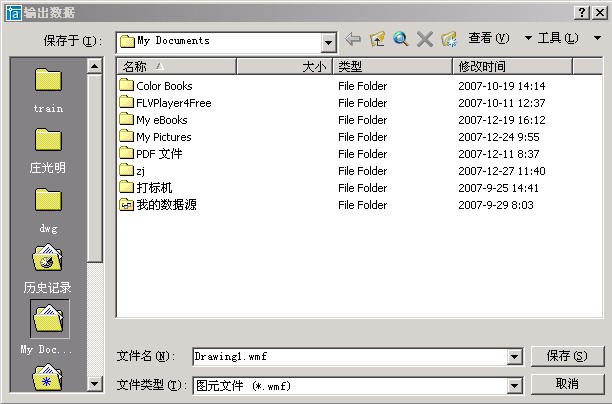The width and height of the screenshot is (612, 404).
Task: Expand the 文件名 filename dropdown arrow
Action: [x=514, y=356]
